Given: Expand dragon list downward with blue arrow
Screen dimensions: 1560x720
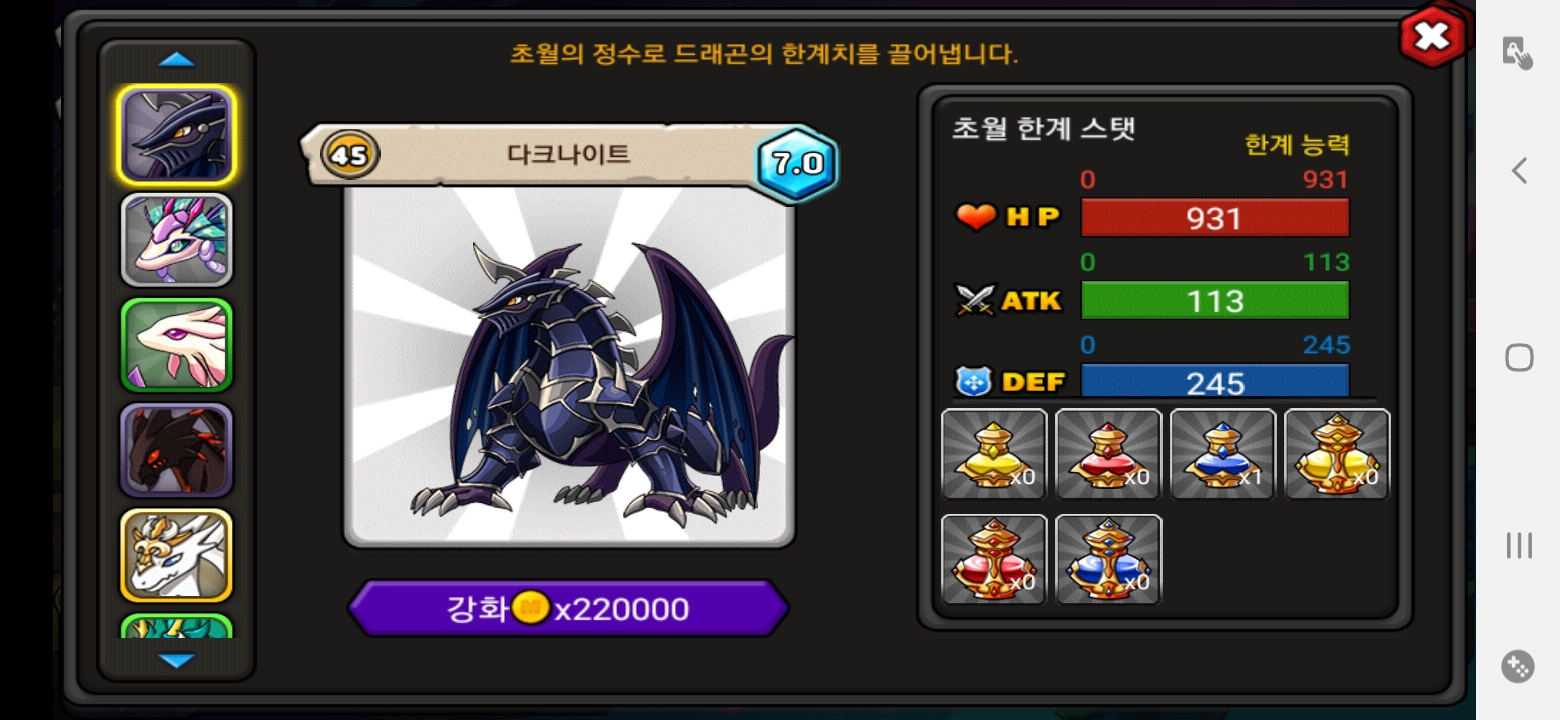Looking at the screenshot, I should coord(177,661).
